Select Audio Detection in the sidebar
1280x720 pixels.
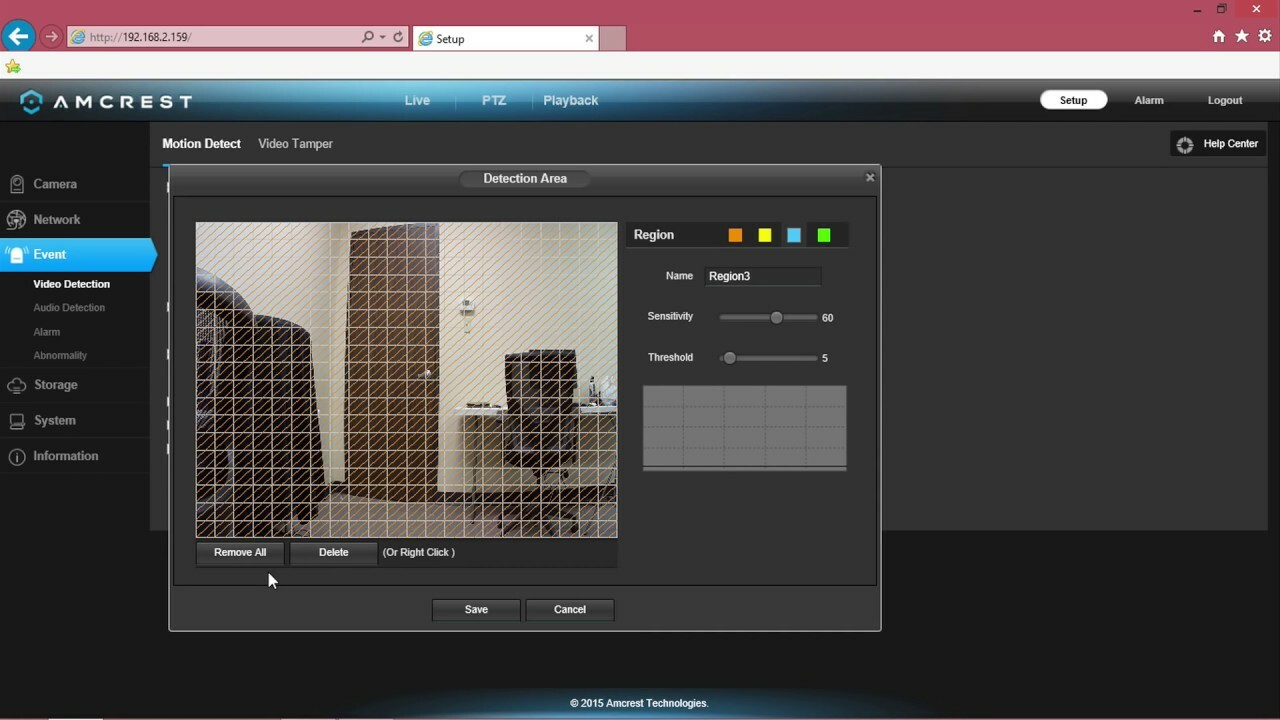click(69, 308)
